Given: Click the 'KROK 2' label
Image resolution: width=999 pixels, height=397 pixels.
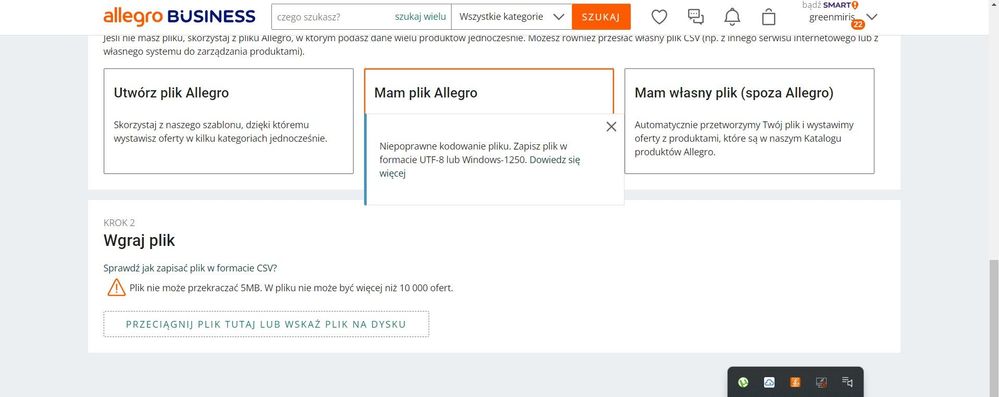Looking at the screenshot, I should point(119,222).
